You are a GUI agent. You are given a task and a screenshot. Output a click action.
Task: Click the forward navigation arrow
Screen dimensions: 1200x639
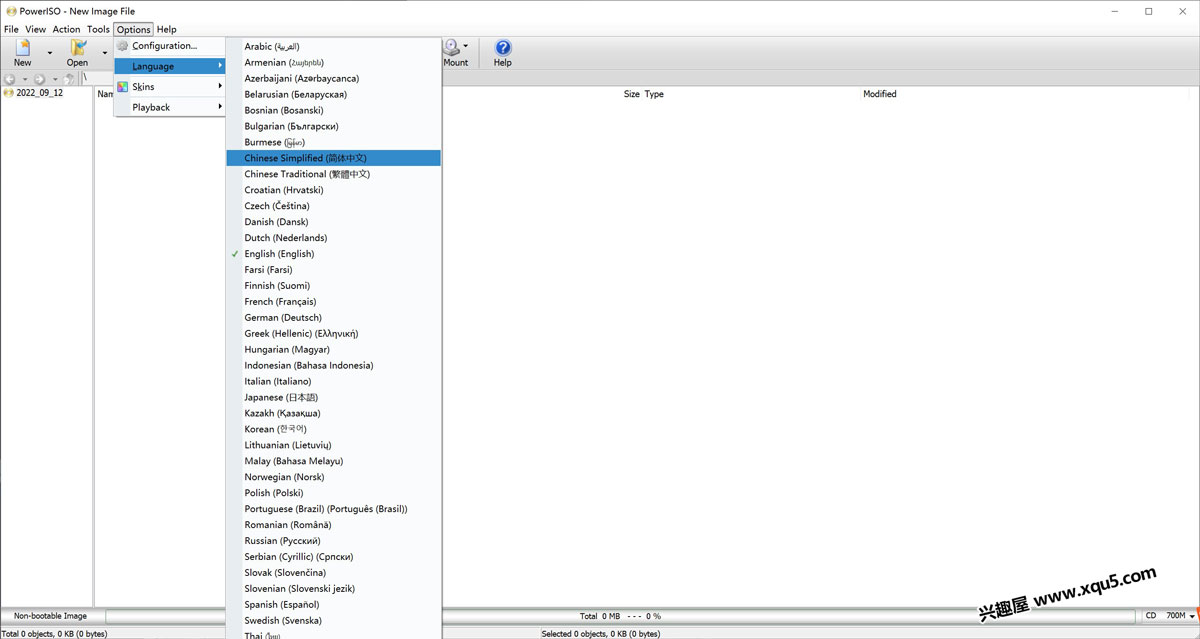point(39,79)
